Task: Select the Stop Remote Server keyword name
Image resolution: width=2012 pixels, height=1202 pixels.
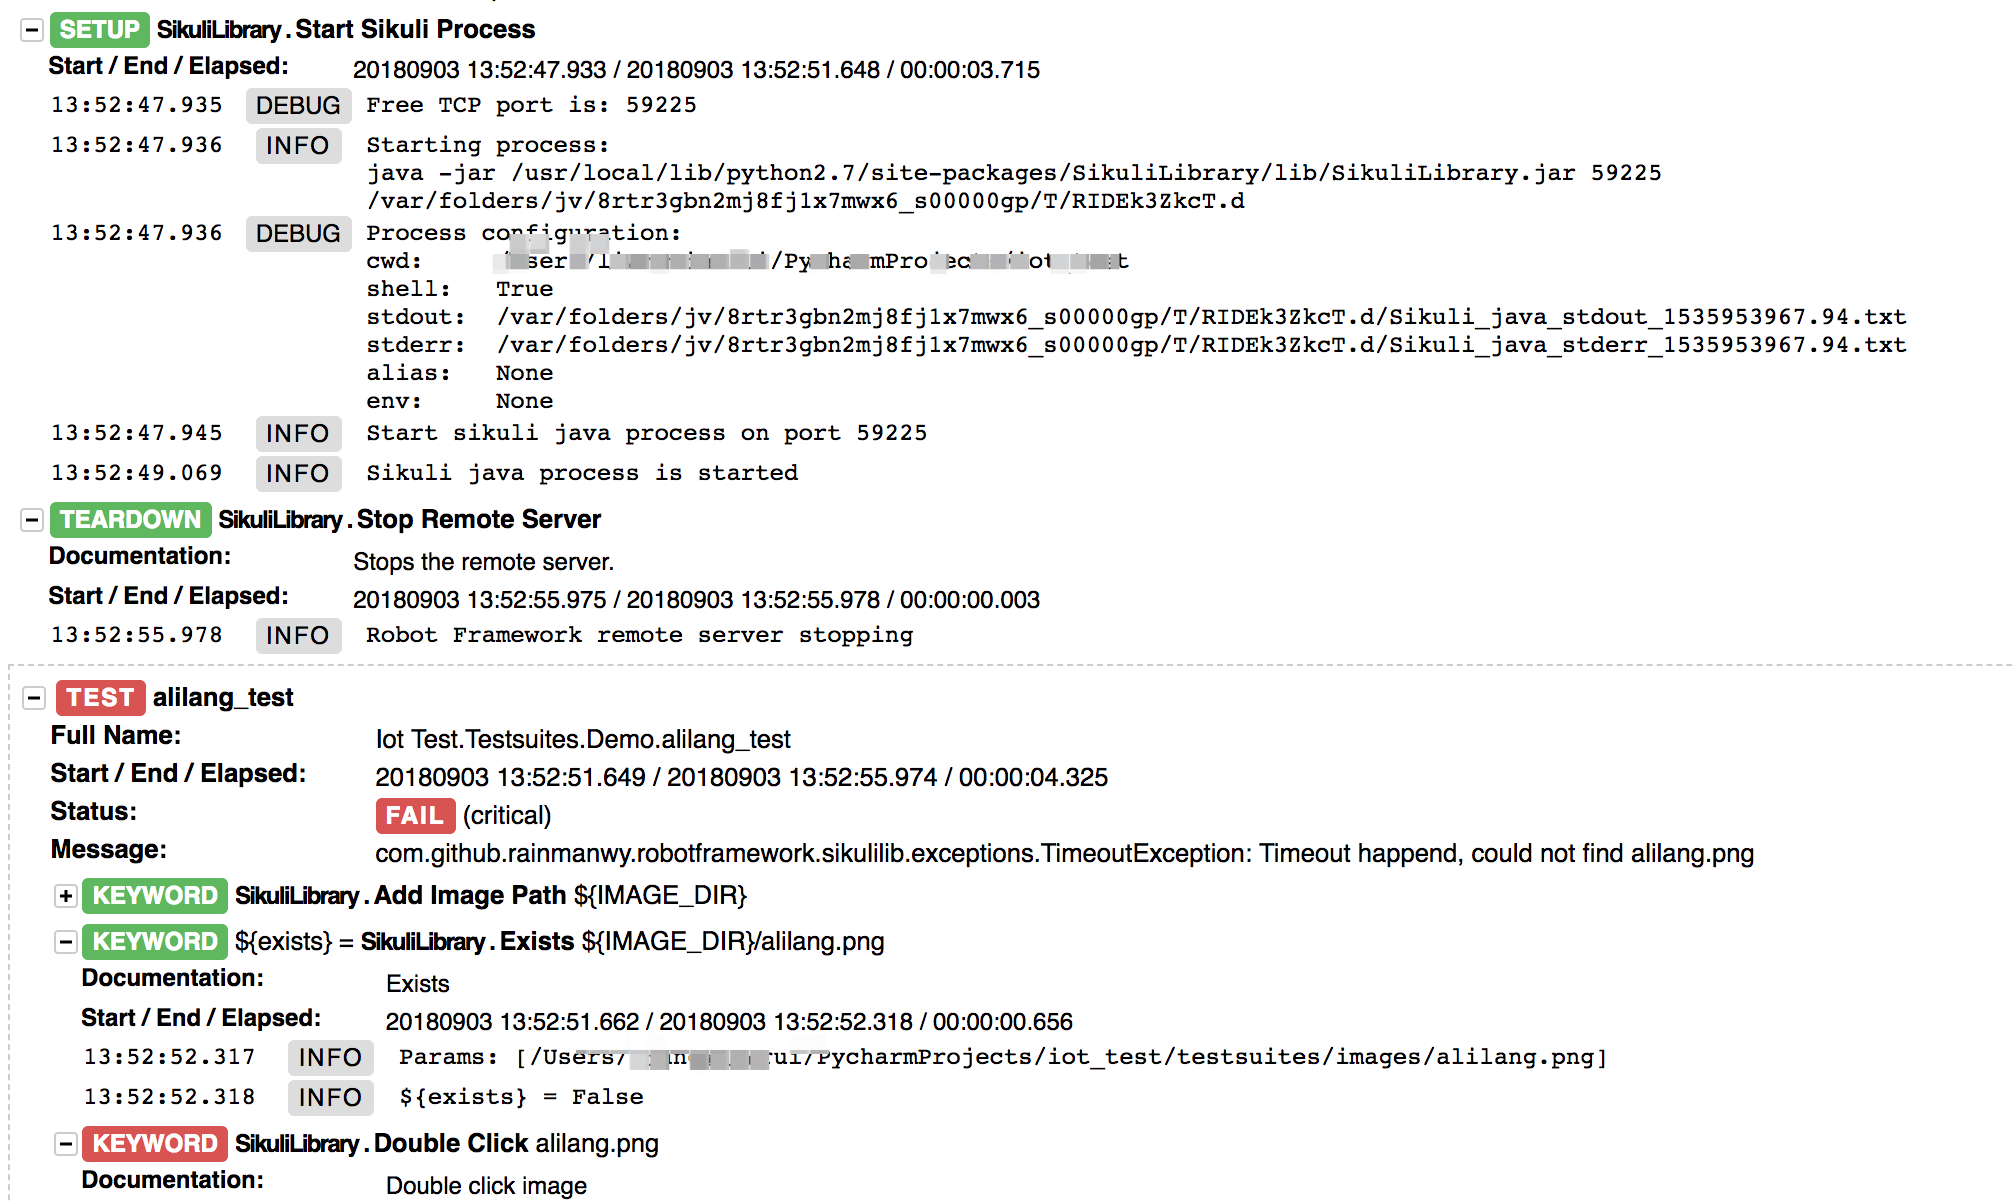Action: click(479, 520)
